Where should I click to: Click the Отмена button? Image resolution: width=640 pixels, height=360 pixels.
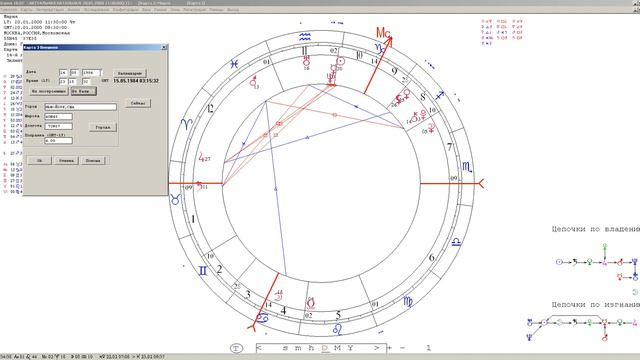pos(66,160)
